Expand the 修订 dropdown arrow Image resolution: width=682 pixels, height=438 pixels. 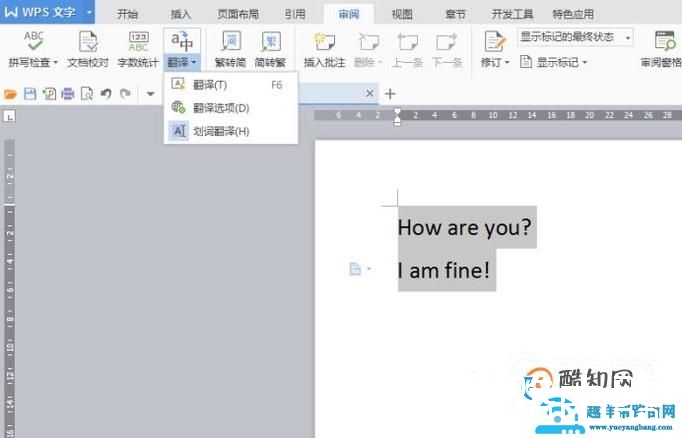pyautogui.click(x=507, y=63)
